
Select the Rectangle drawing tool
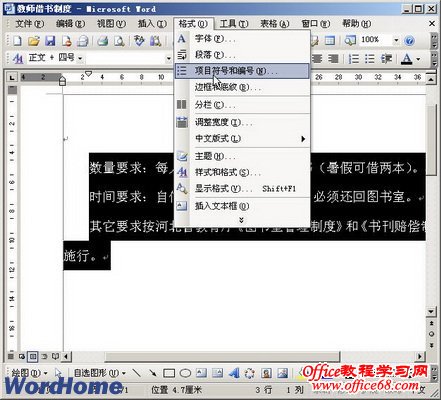169,373
